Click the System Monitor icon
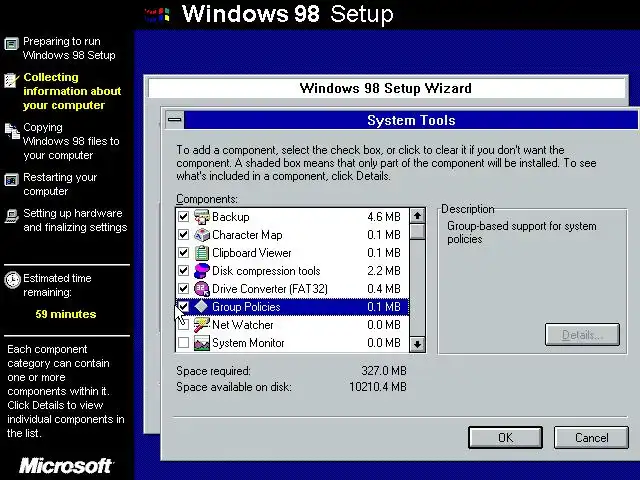640x480 pixels. [202, 343]
